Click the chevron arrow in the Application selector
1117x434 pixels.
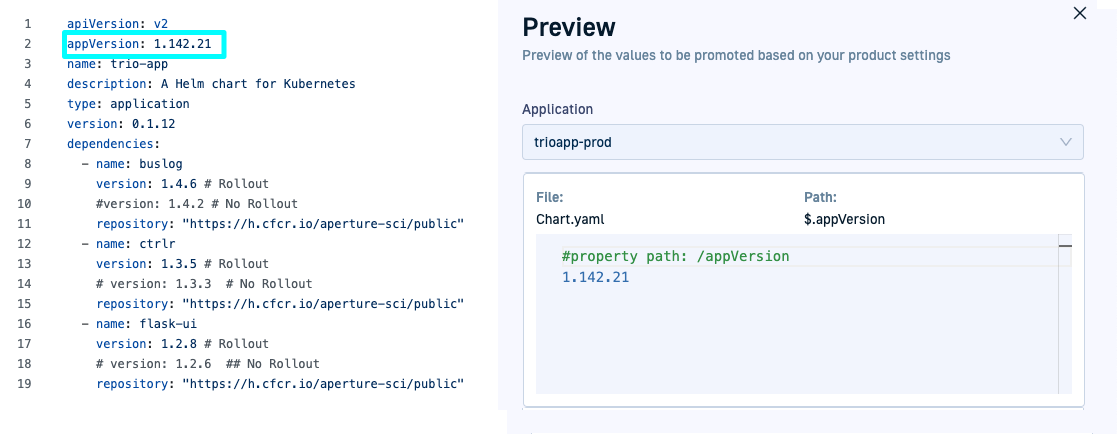(x=1065, y=142)
